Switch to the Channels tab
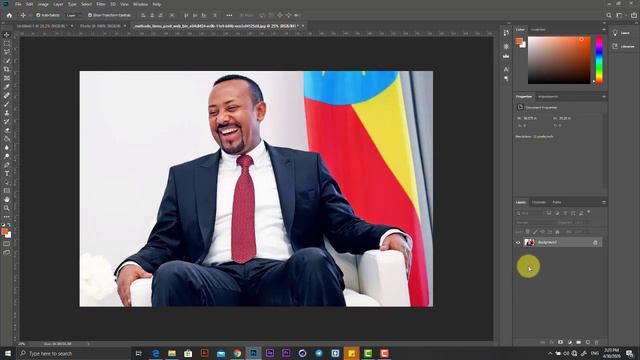The image size is (640, 360). click(x=539, y=202)
